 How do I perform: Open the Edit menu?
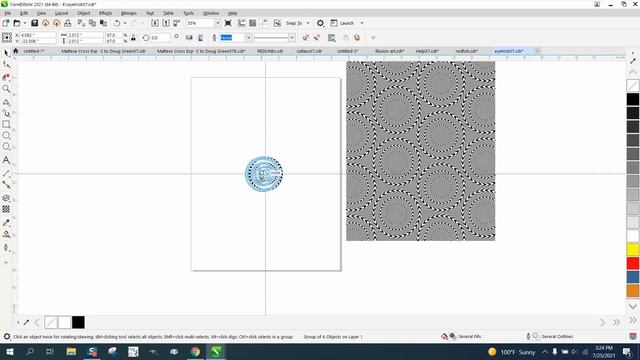24,13
